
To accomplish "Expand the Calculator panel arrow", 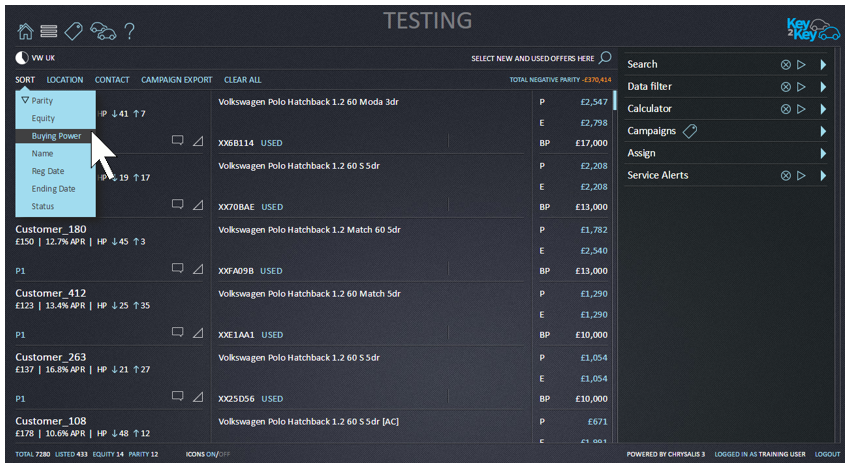I will pyautogui.click(x=823, y=109).
